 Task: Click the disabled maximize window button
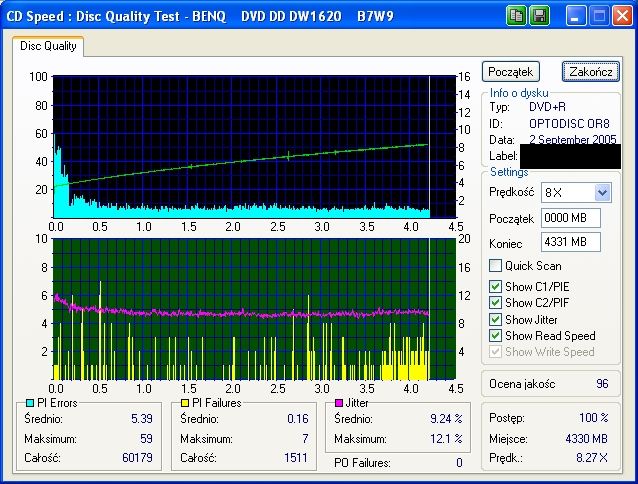click(x=599, y=16)
